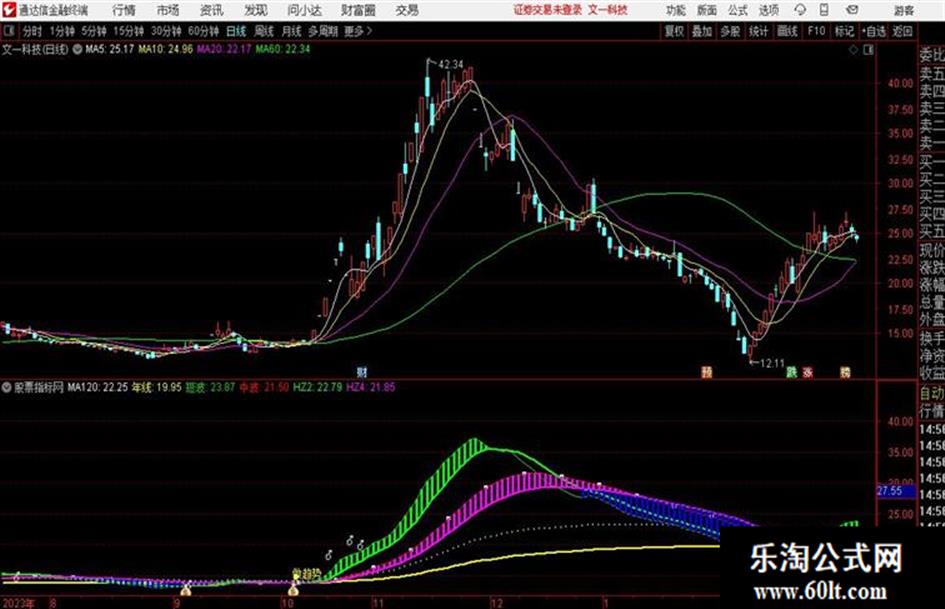This screenshot has width=945, height=609.
Task: Click the 多股 button
Action: pyautogui.click(x=730, y=31)
